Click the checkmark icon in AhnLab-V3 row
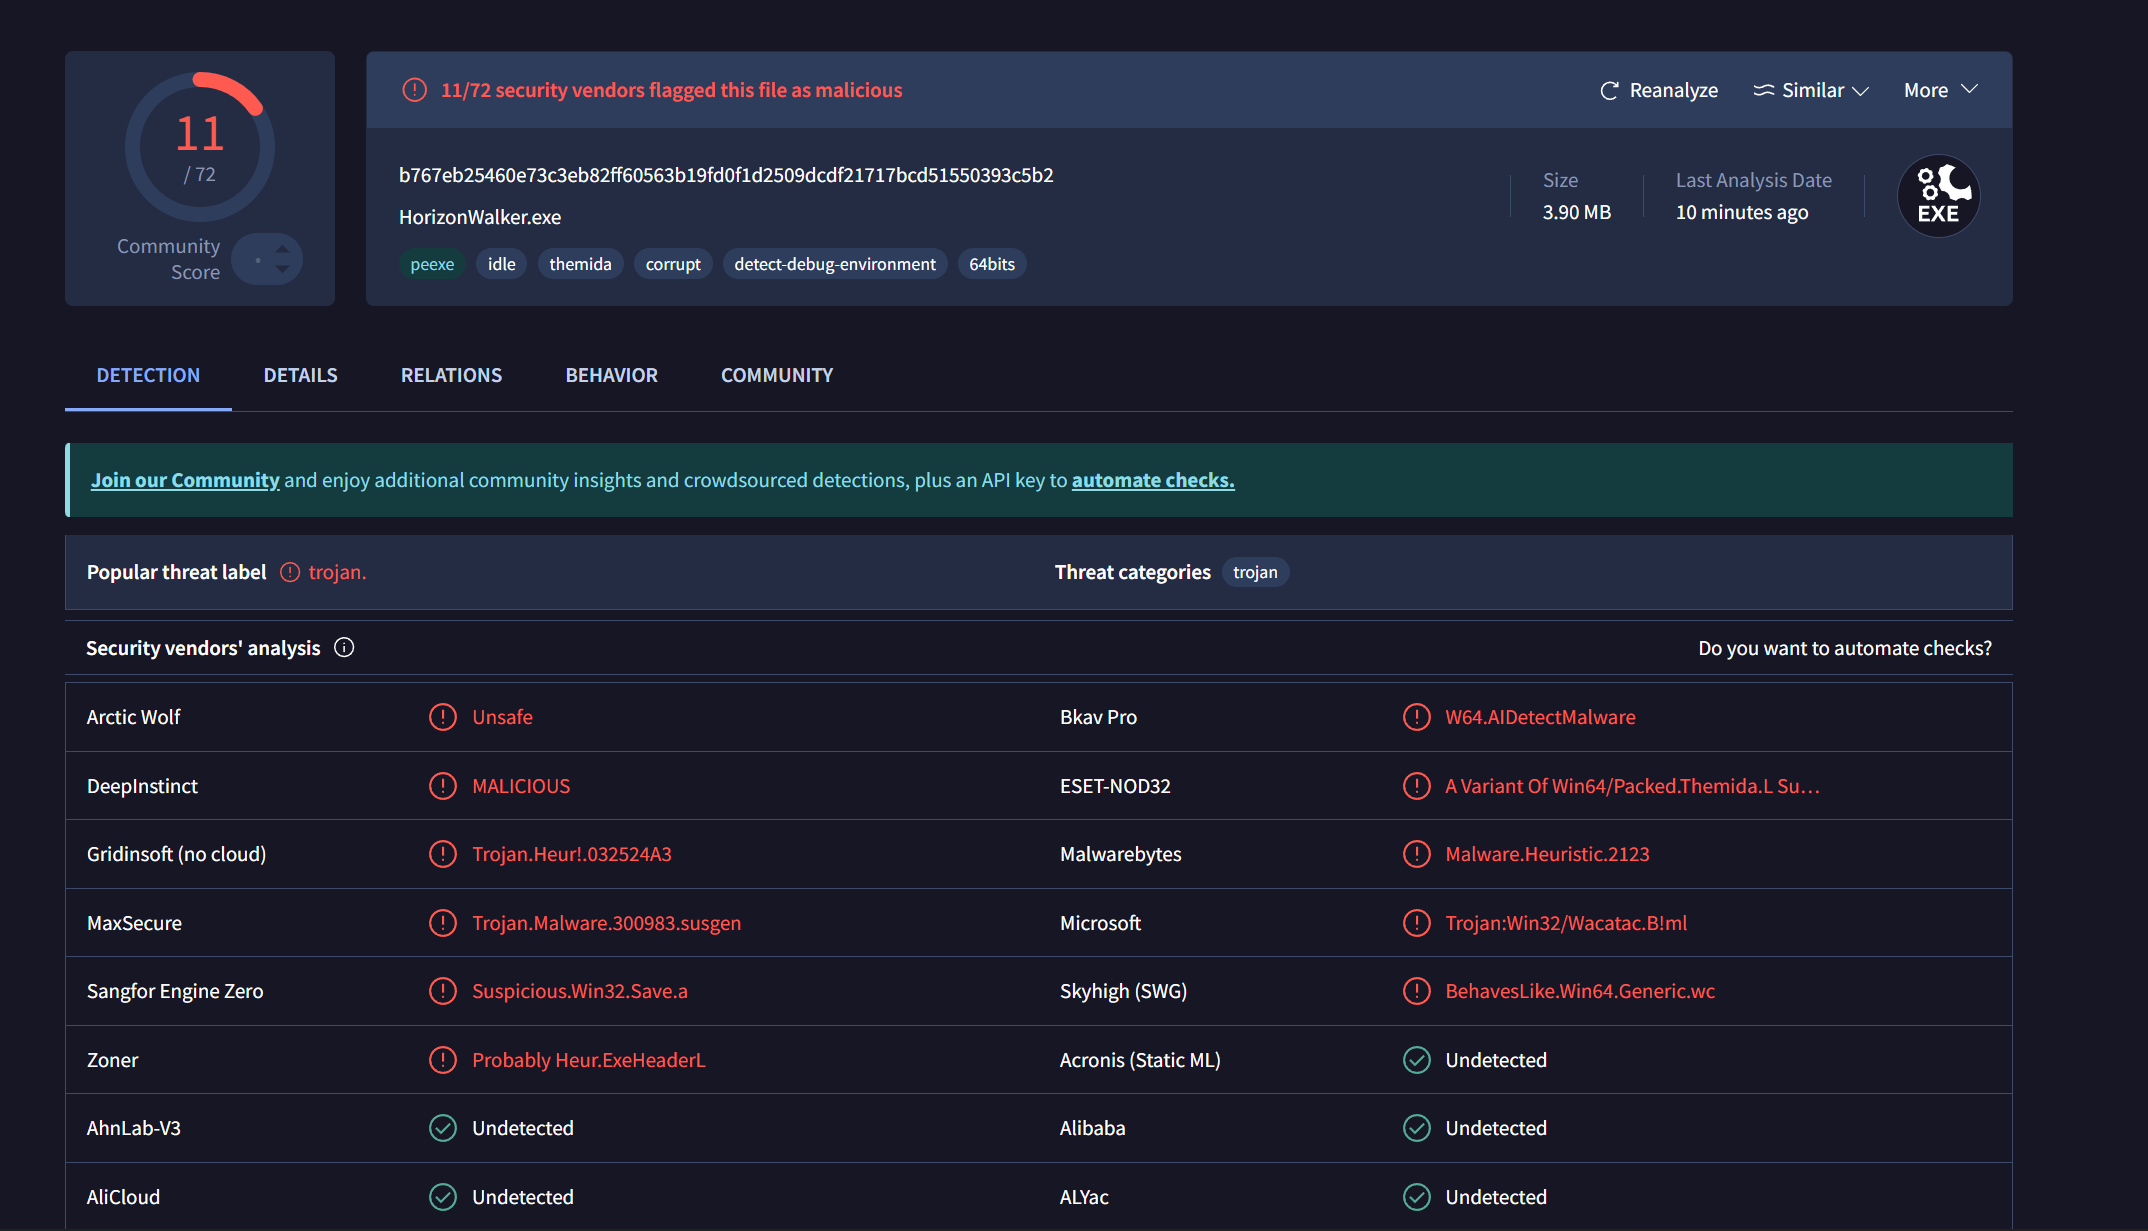Screen dimensions: 2148x1231 point(443,1128)
